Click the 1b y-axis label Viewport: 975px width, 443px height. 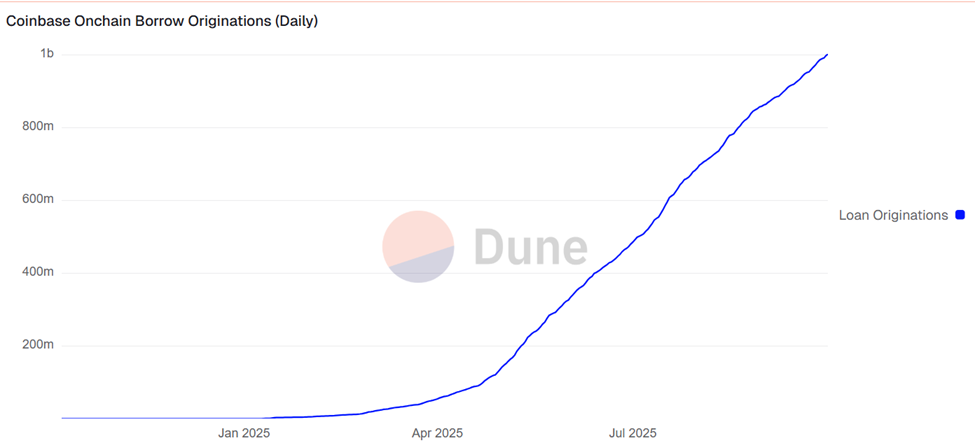click(46, 53)
